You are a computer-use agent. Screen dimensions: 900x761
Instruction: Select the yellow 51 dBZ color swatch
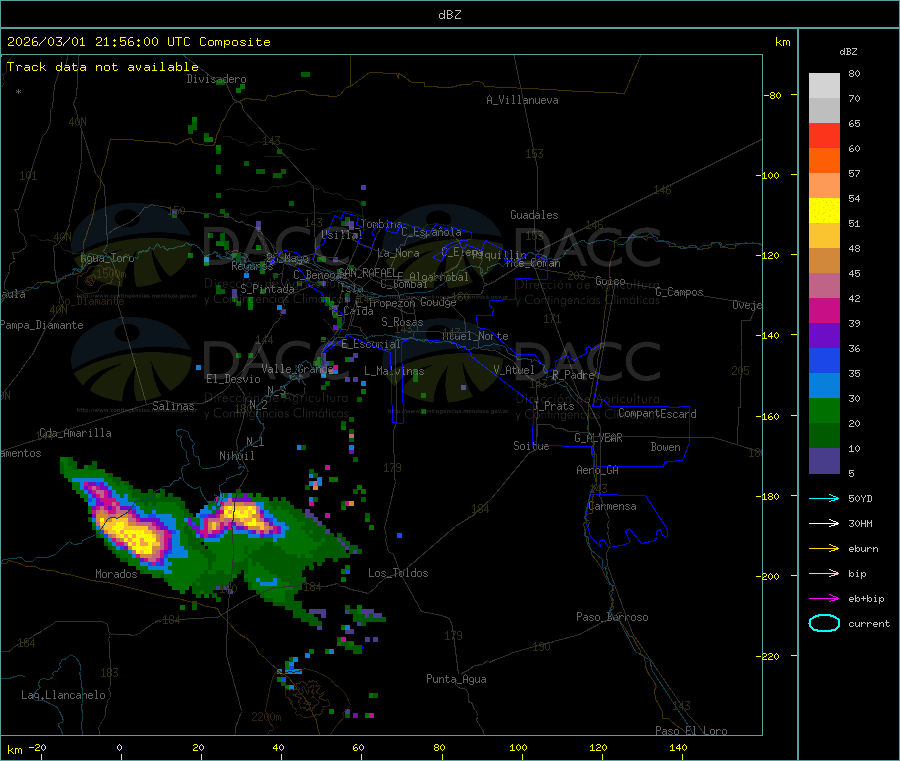tap(824, 211)
